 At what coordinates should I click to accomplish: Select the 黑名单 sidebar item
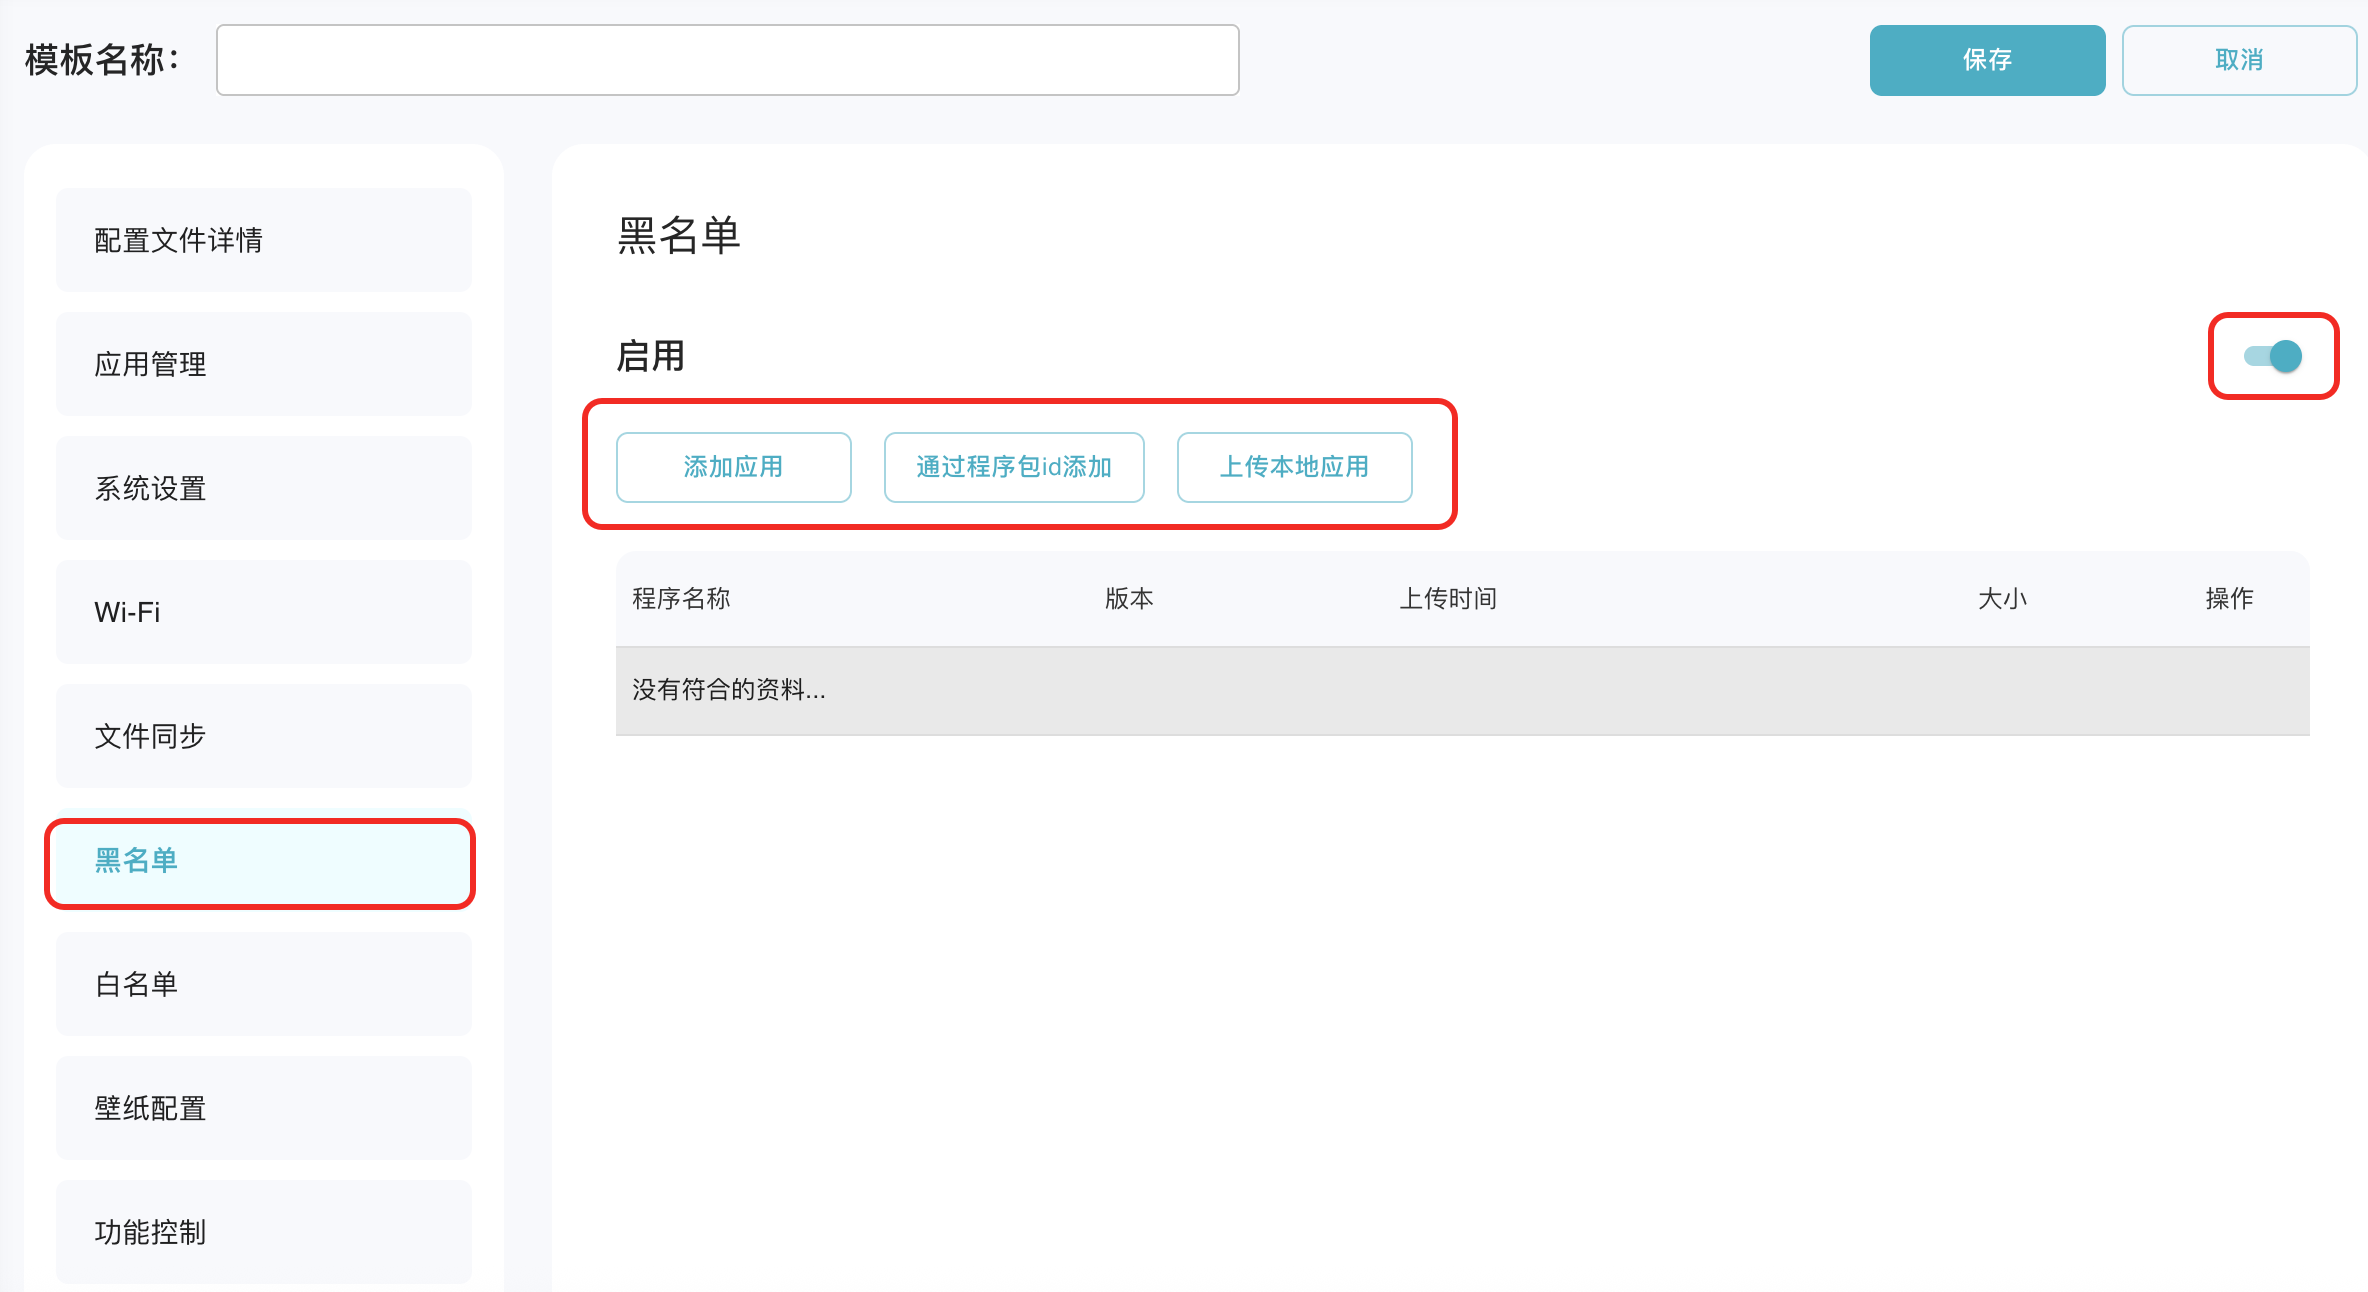click(x=260, y=861)
